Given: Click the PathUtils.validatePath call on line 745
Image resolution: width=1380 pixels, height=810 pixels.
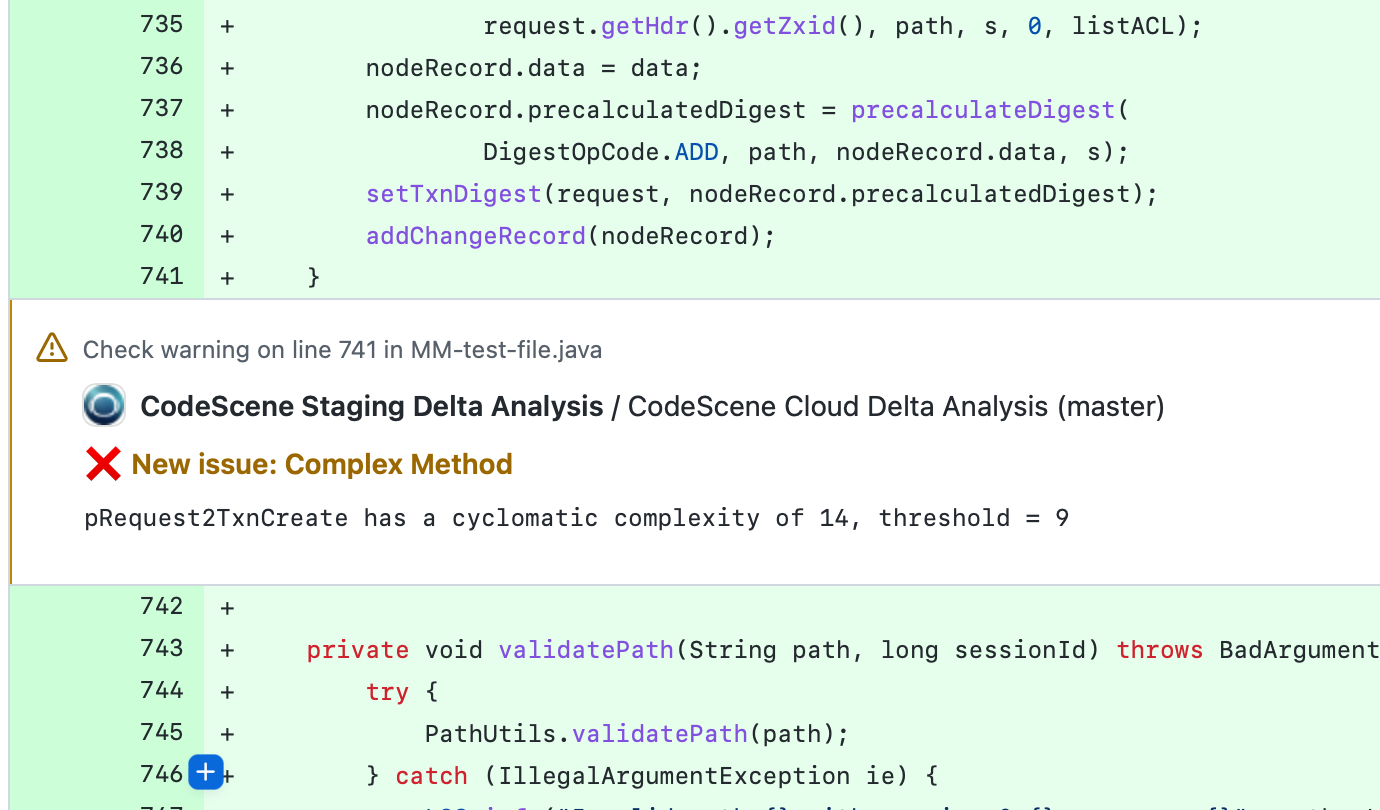Looking at the screenshot, I should click(x=585, y=734).
